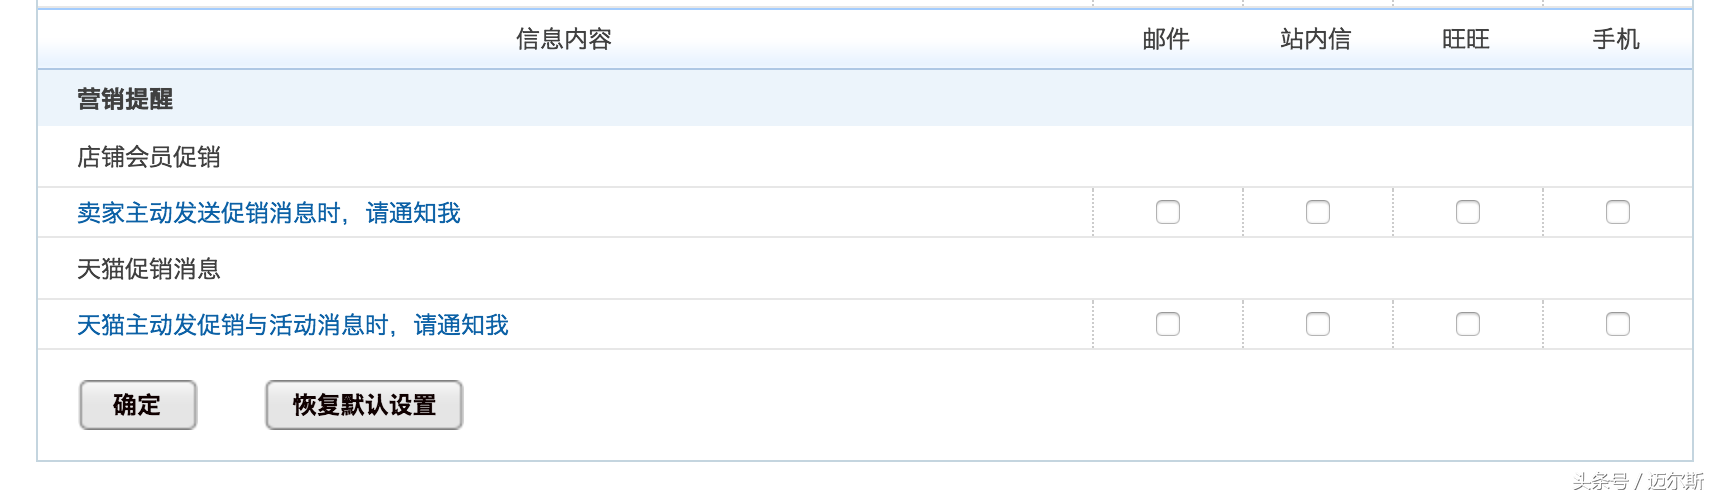Click the 信息内容 column header
Image resolution: width=1716 pixels, height=498 pixels.
coord(563,39)
